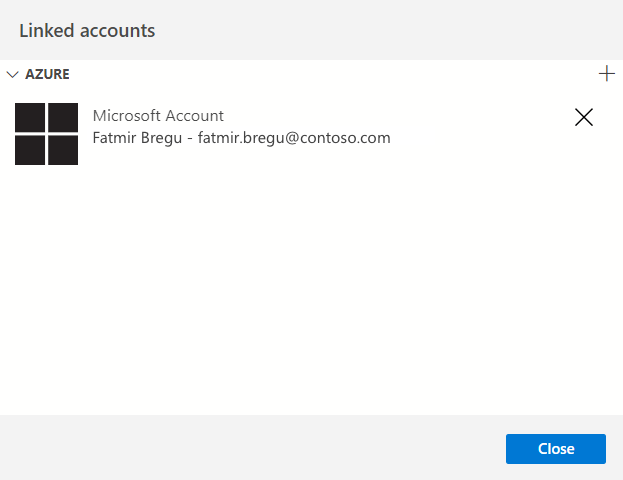Collapse the AZURE section chevron
This screenshot has width=623, height=480.
(13, 74)
